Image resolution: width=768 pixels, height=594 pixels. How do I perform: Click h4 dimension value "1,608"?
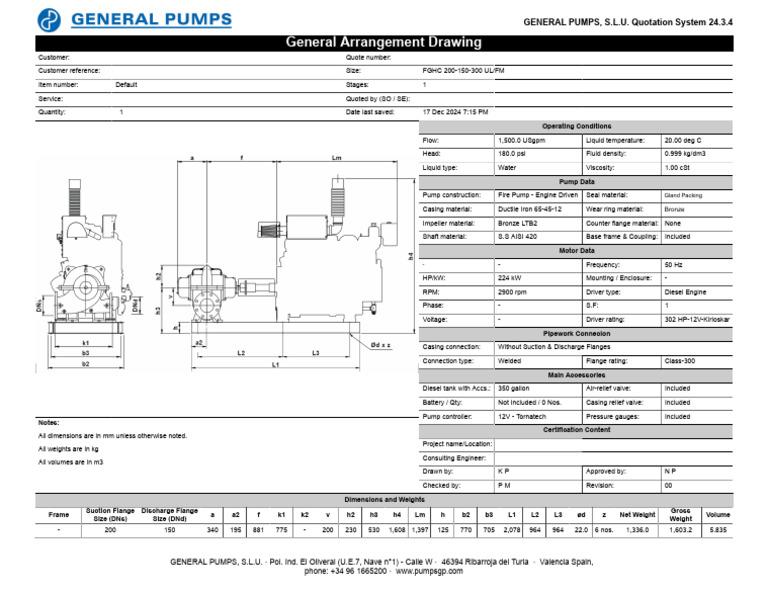tap(397, 530)
